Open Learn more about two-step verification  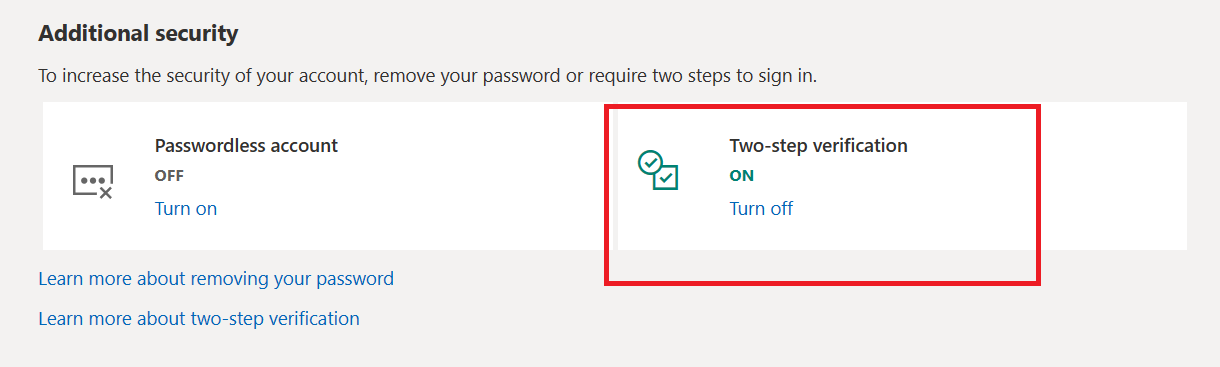(199, 318)
